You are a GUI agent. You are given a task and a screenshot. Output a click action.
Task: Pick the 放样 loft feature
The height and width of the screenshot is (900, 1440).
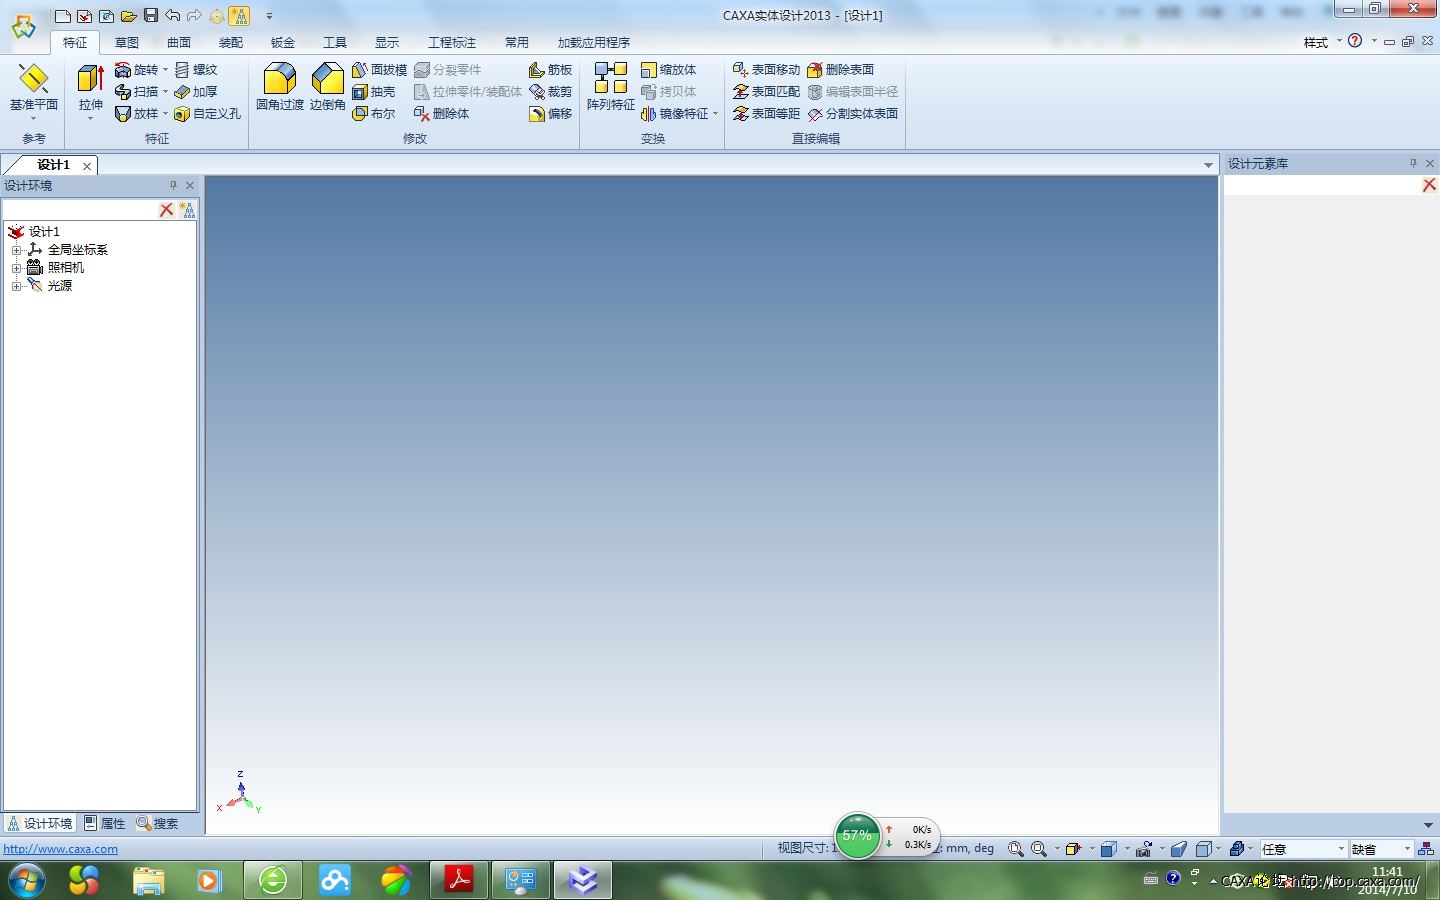(x=137, y=114)
